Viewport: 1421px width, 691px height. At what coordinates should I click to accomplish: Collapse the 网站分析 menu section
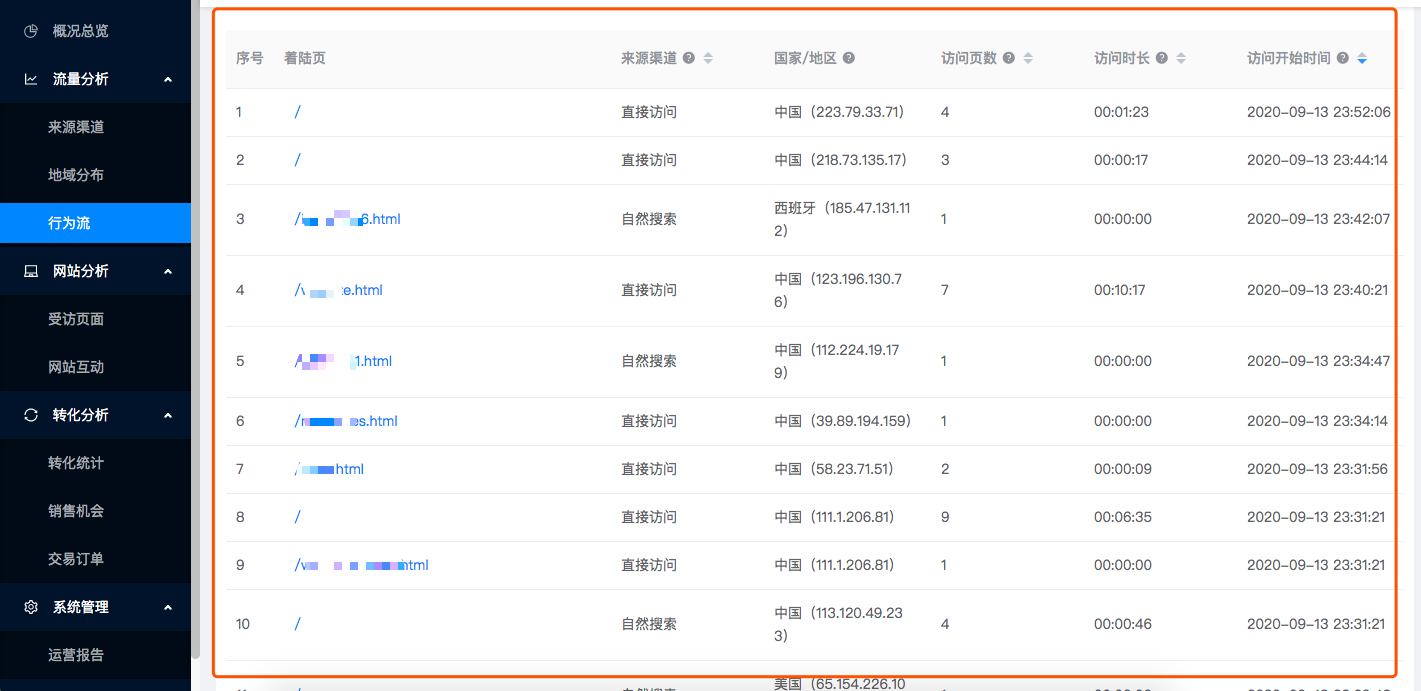(168, 271)
